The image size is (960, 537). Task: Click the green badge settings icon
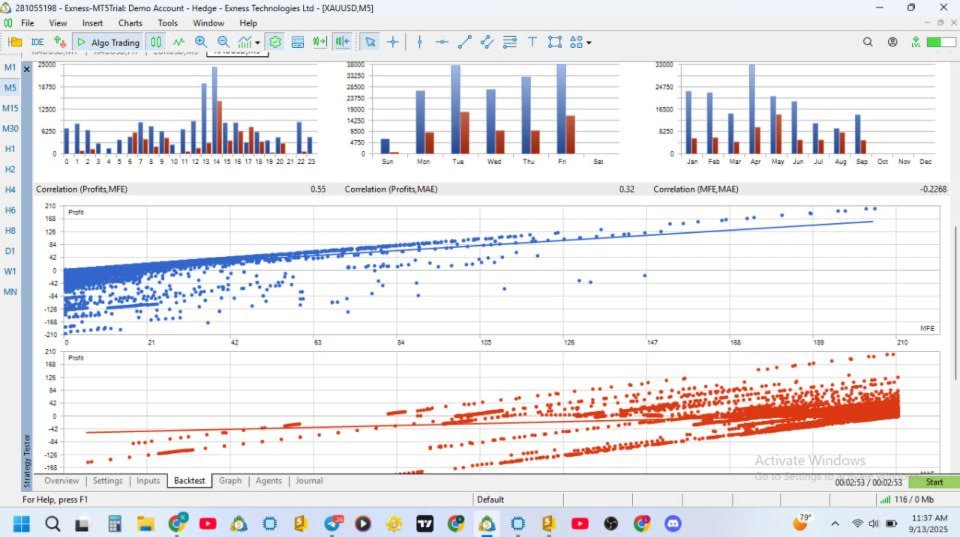click(275, 42)
